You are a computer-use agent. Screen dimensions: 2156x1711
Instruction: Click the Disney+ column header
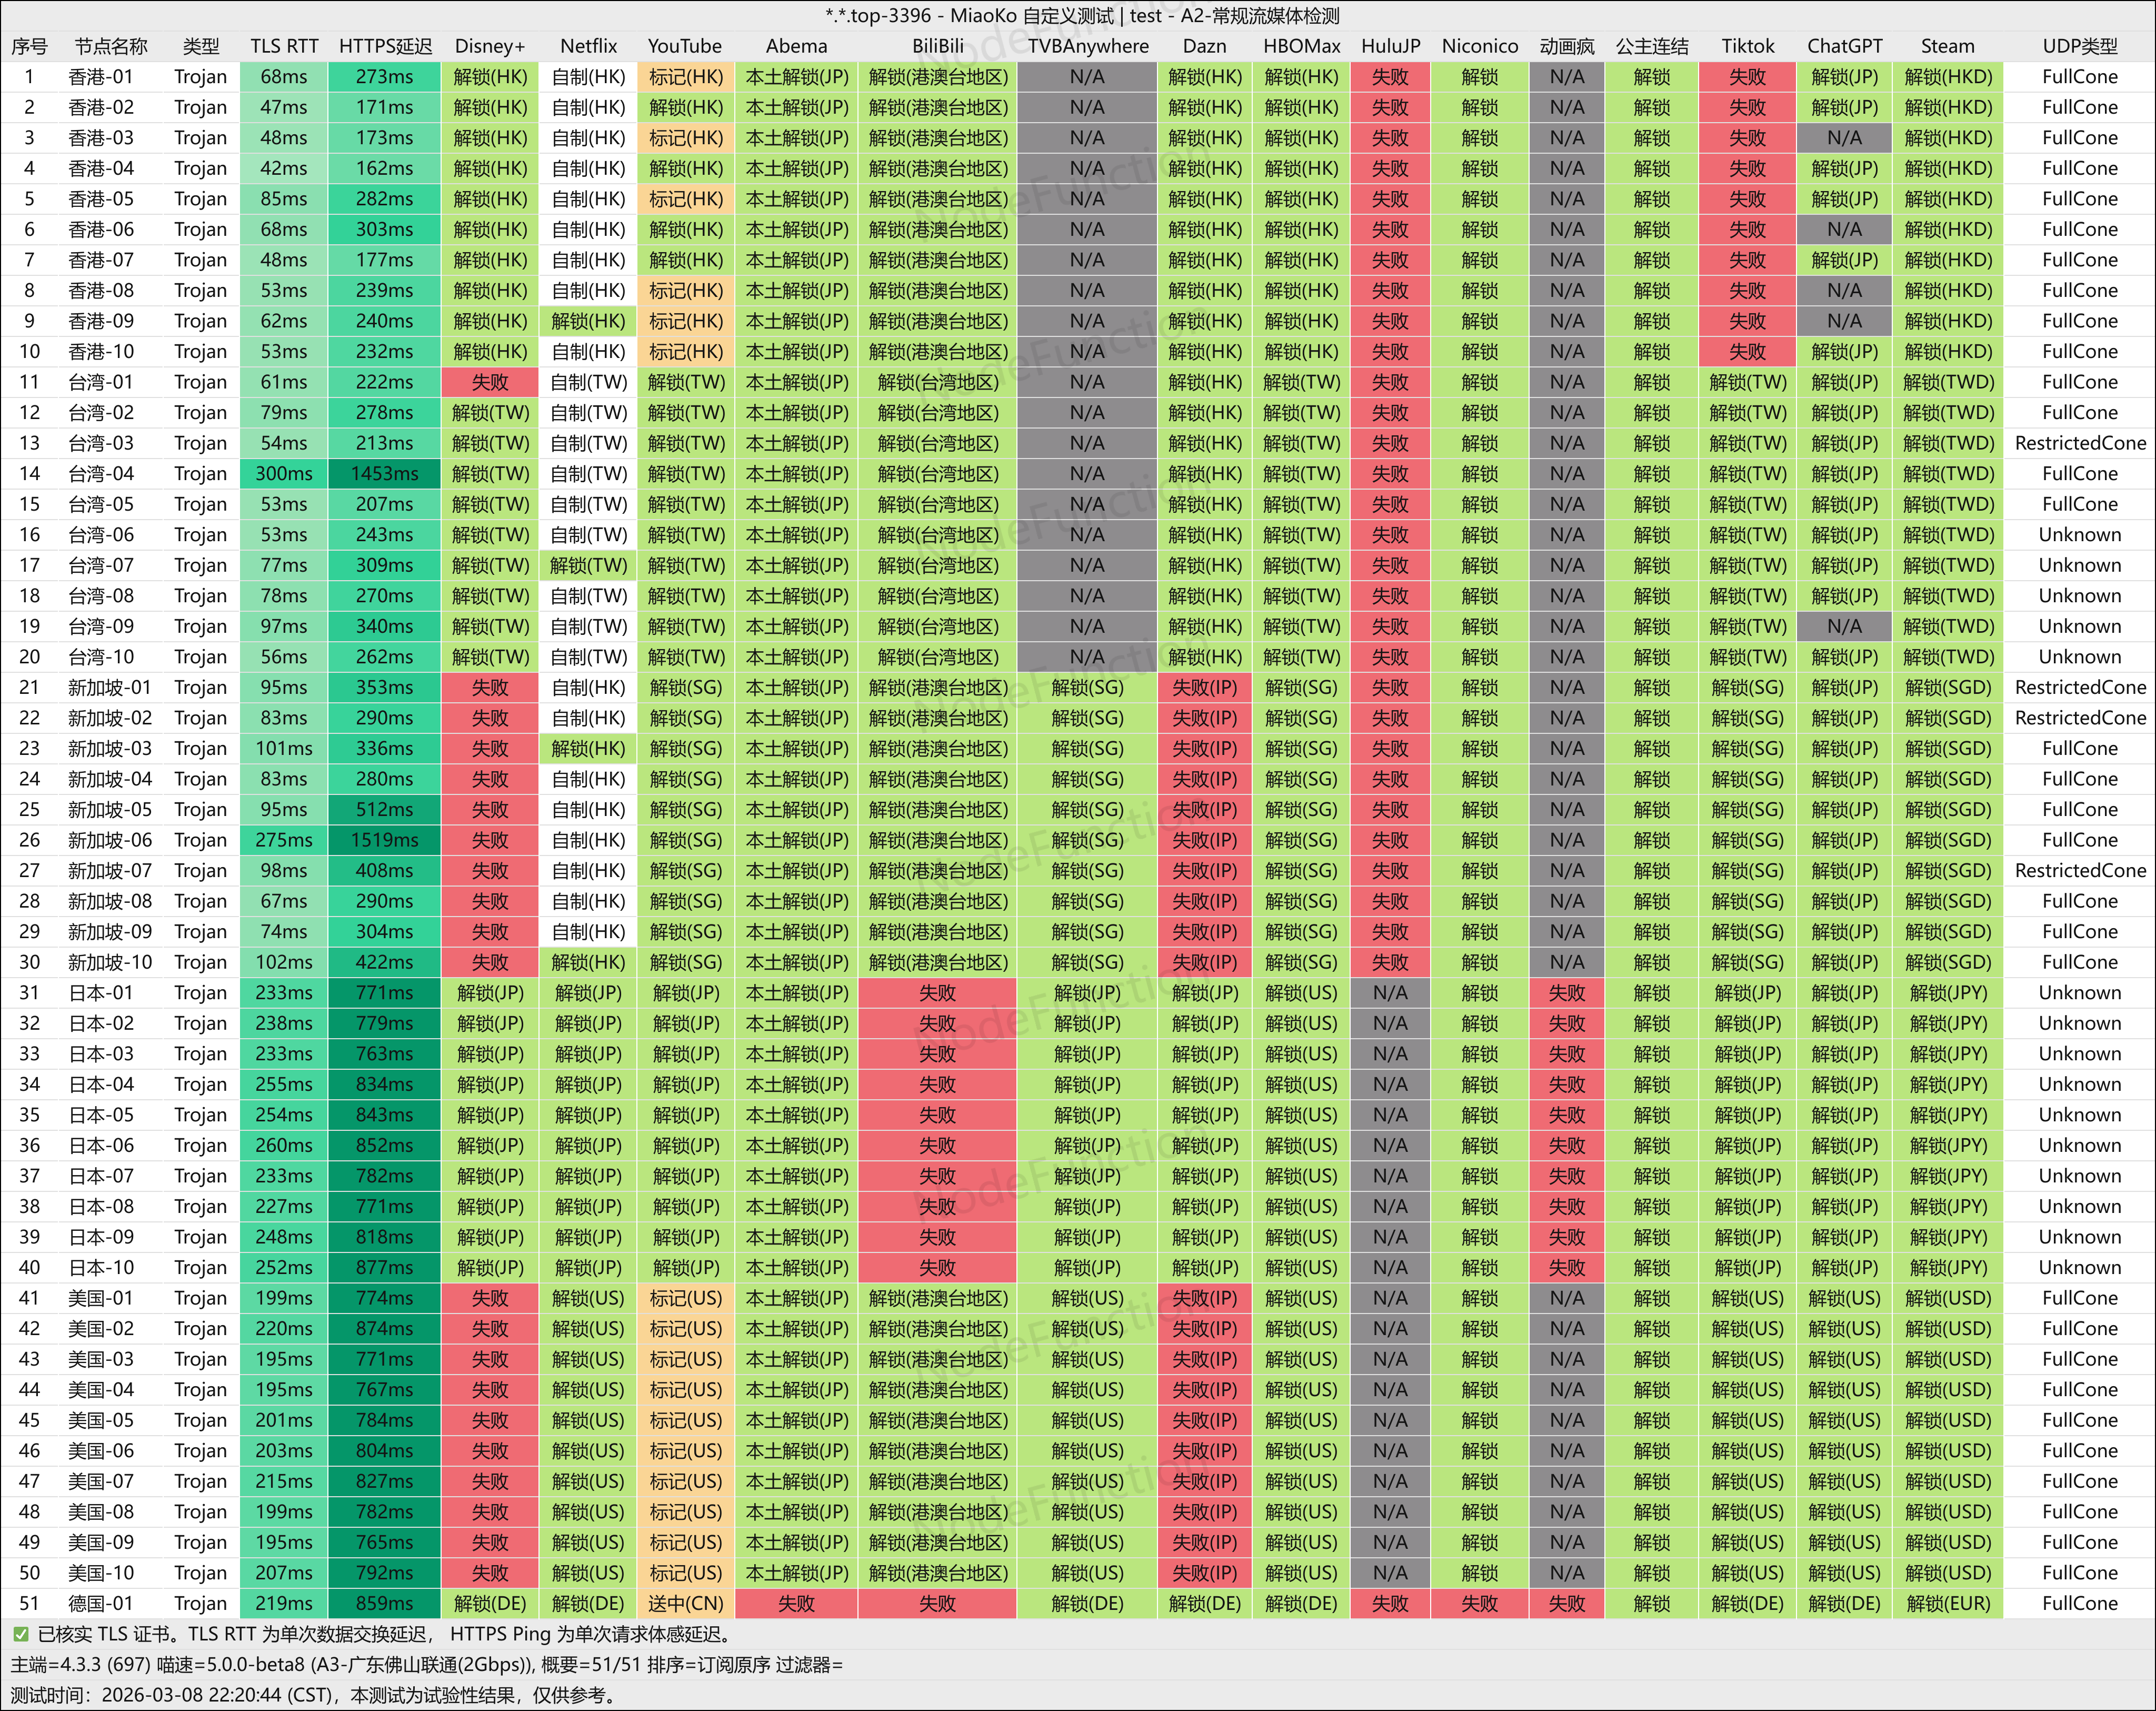pyautogui.click(x=490, y=46)
